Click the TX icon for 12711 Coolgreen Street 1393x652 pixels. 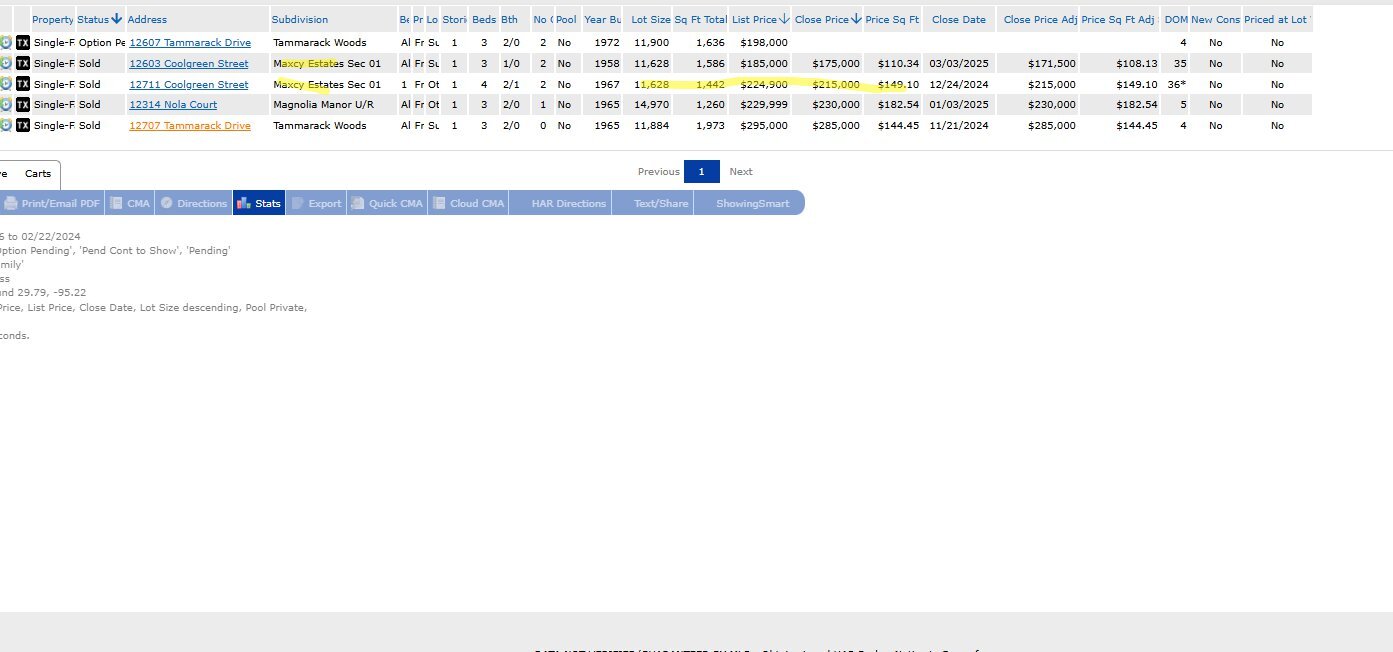pos(23,85)
